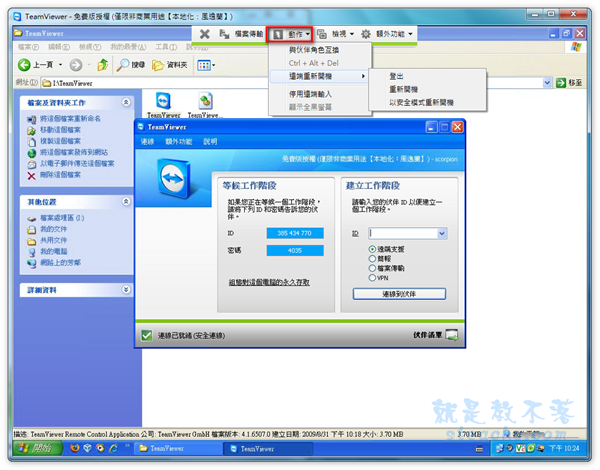Open 共用文件 Shared Documents link
Screen dimensions: 600x470
(54, 240)
